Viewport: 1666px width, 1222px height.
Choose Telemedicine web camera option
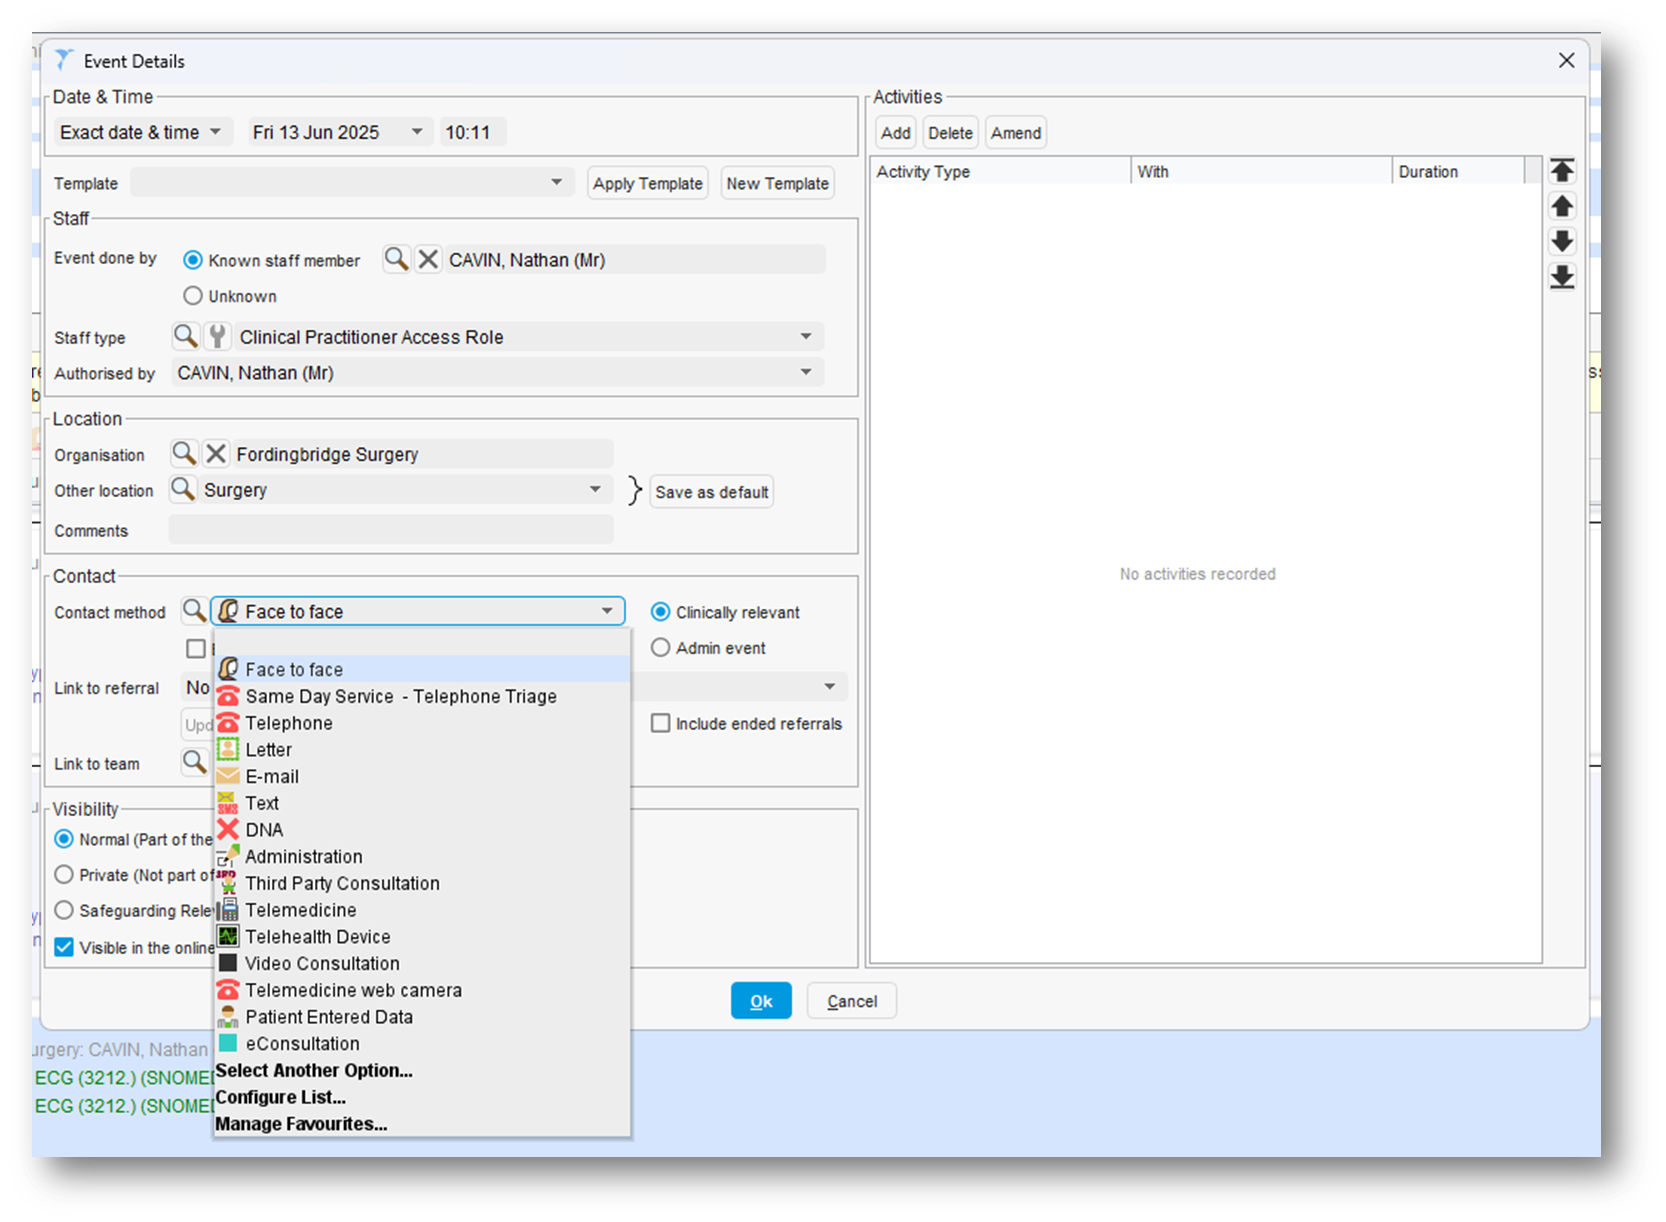422,990
